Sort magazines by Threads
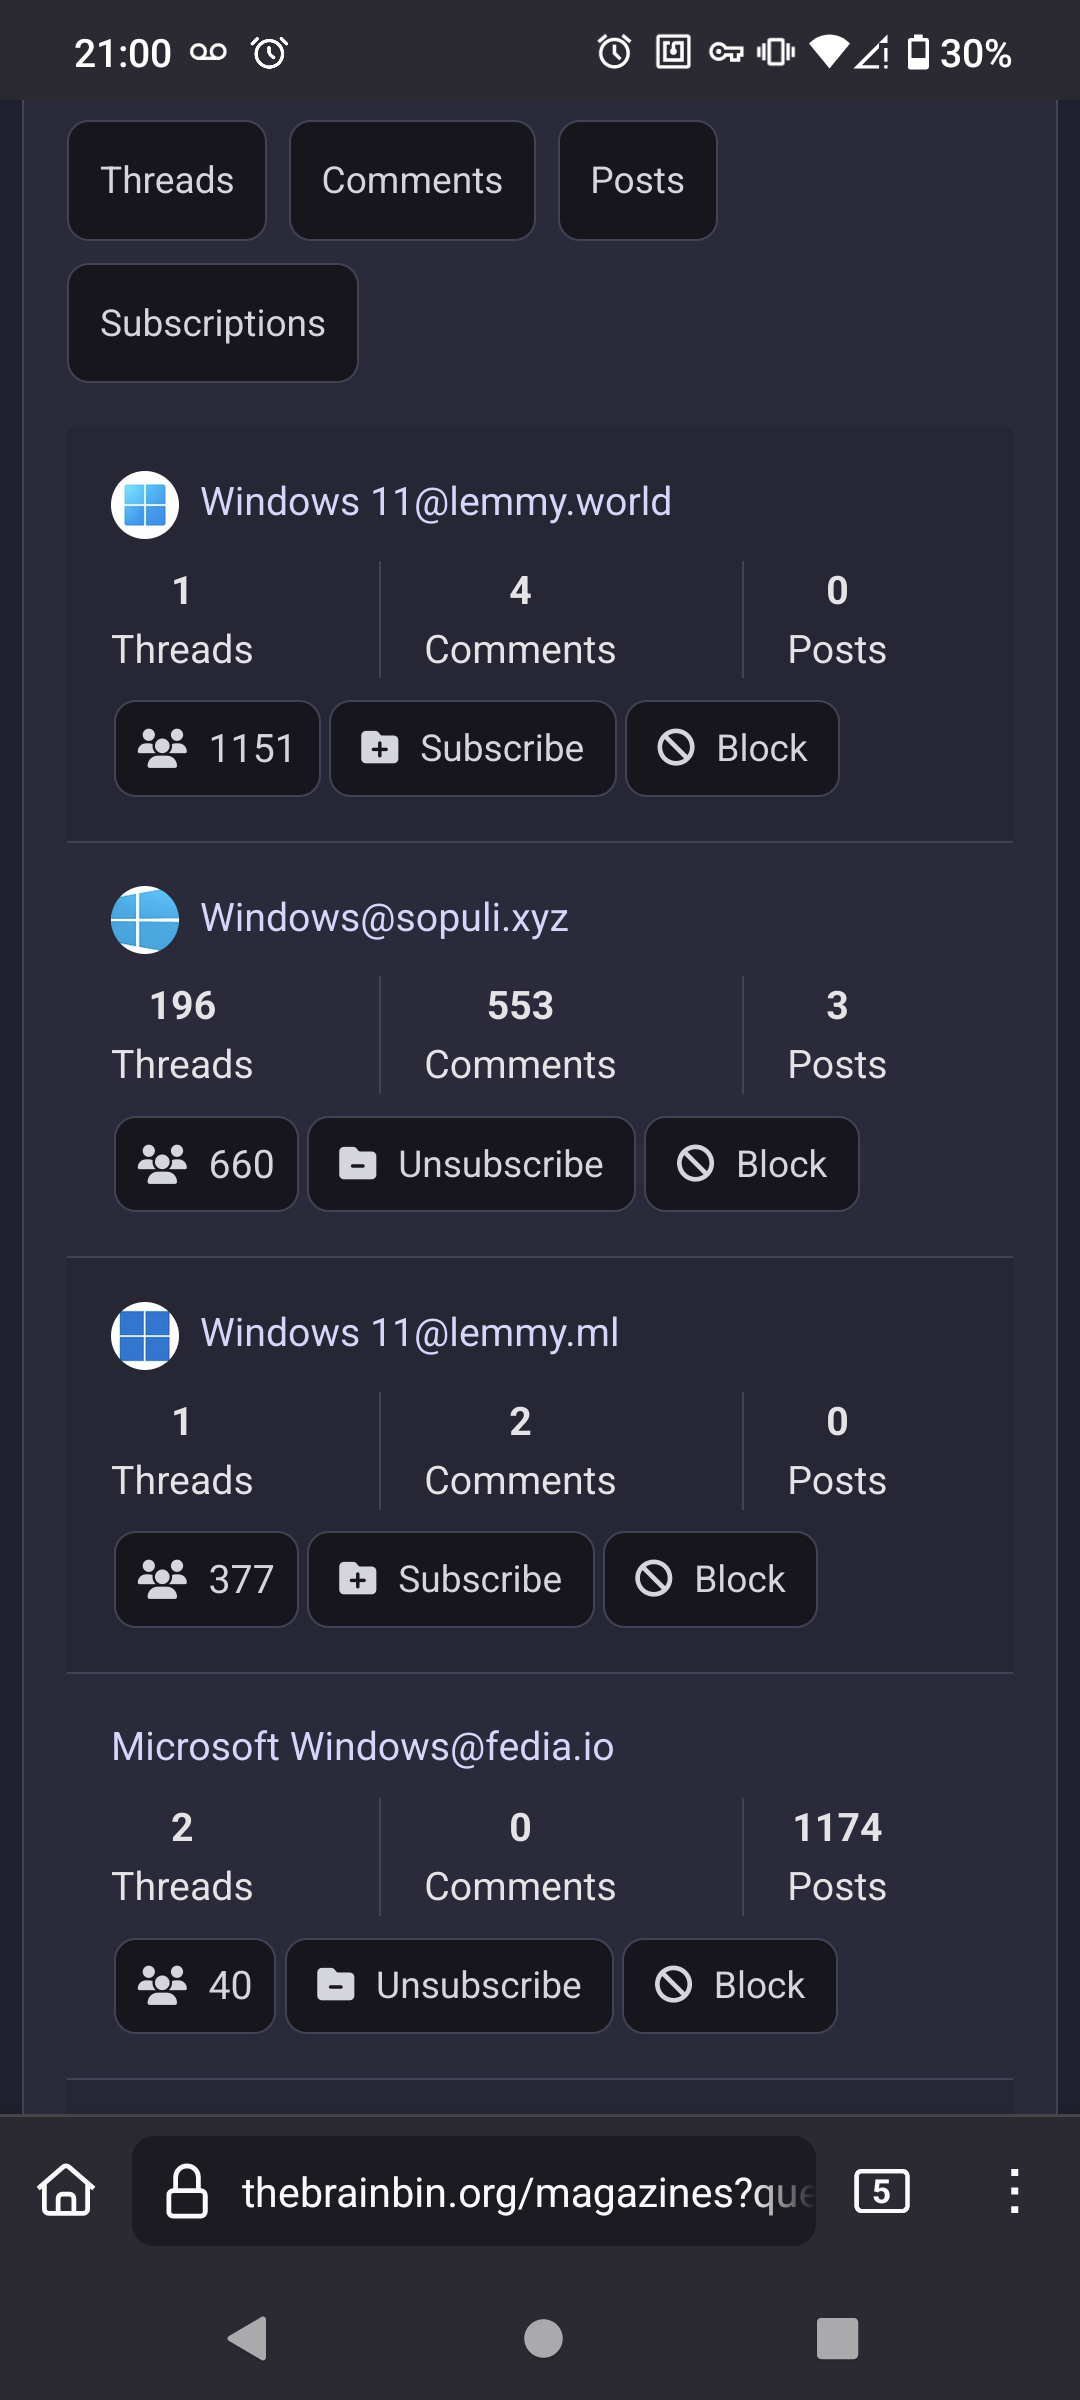Viewport: 1080px width, 2400px height. (167, 181)
